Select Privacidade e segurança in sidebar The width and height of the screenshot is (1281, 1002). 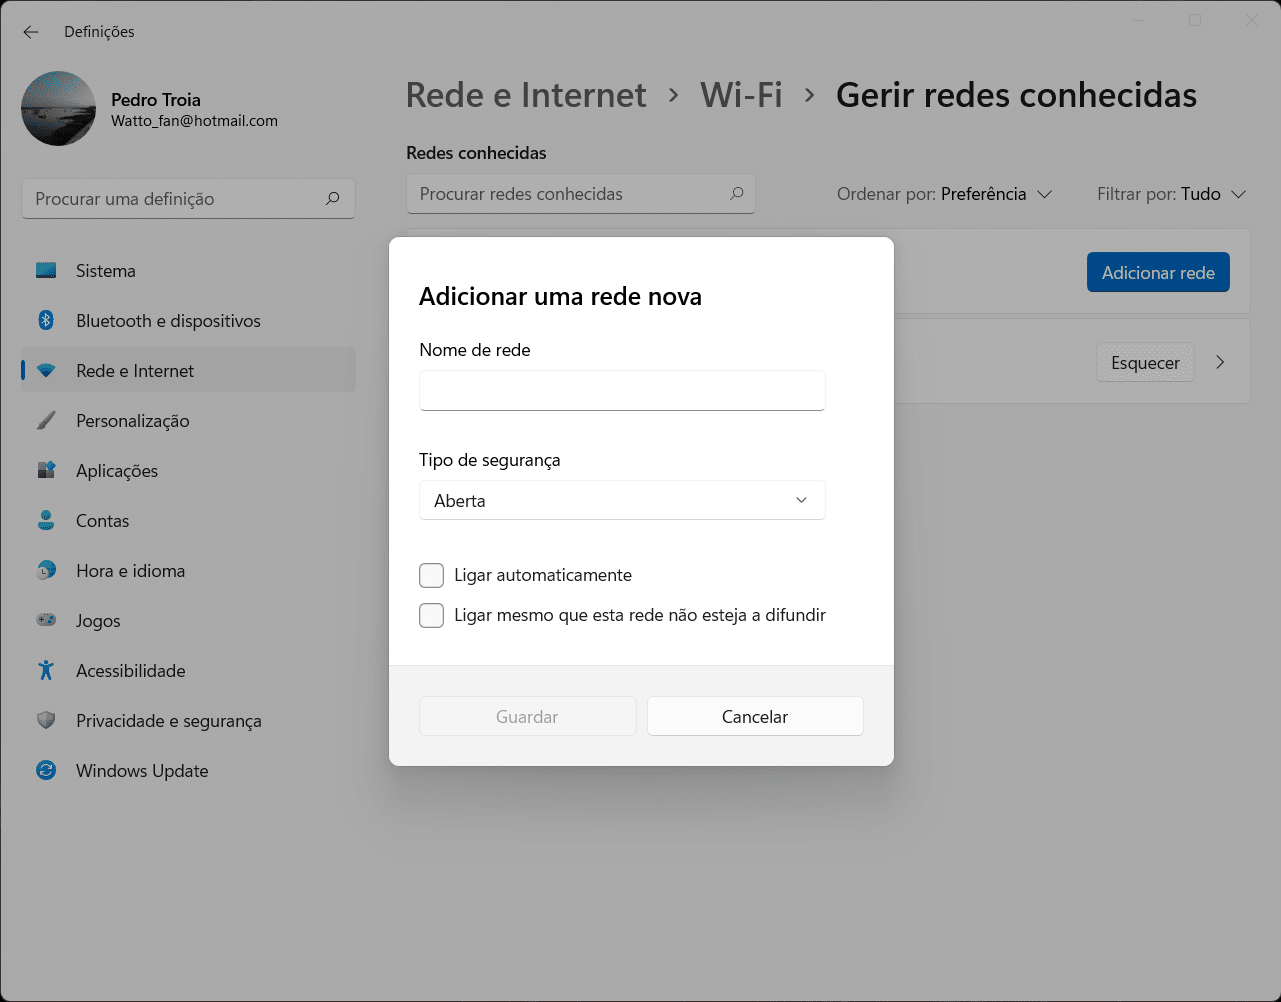point(168,721)
